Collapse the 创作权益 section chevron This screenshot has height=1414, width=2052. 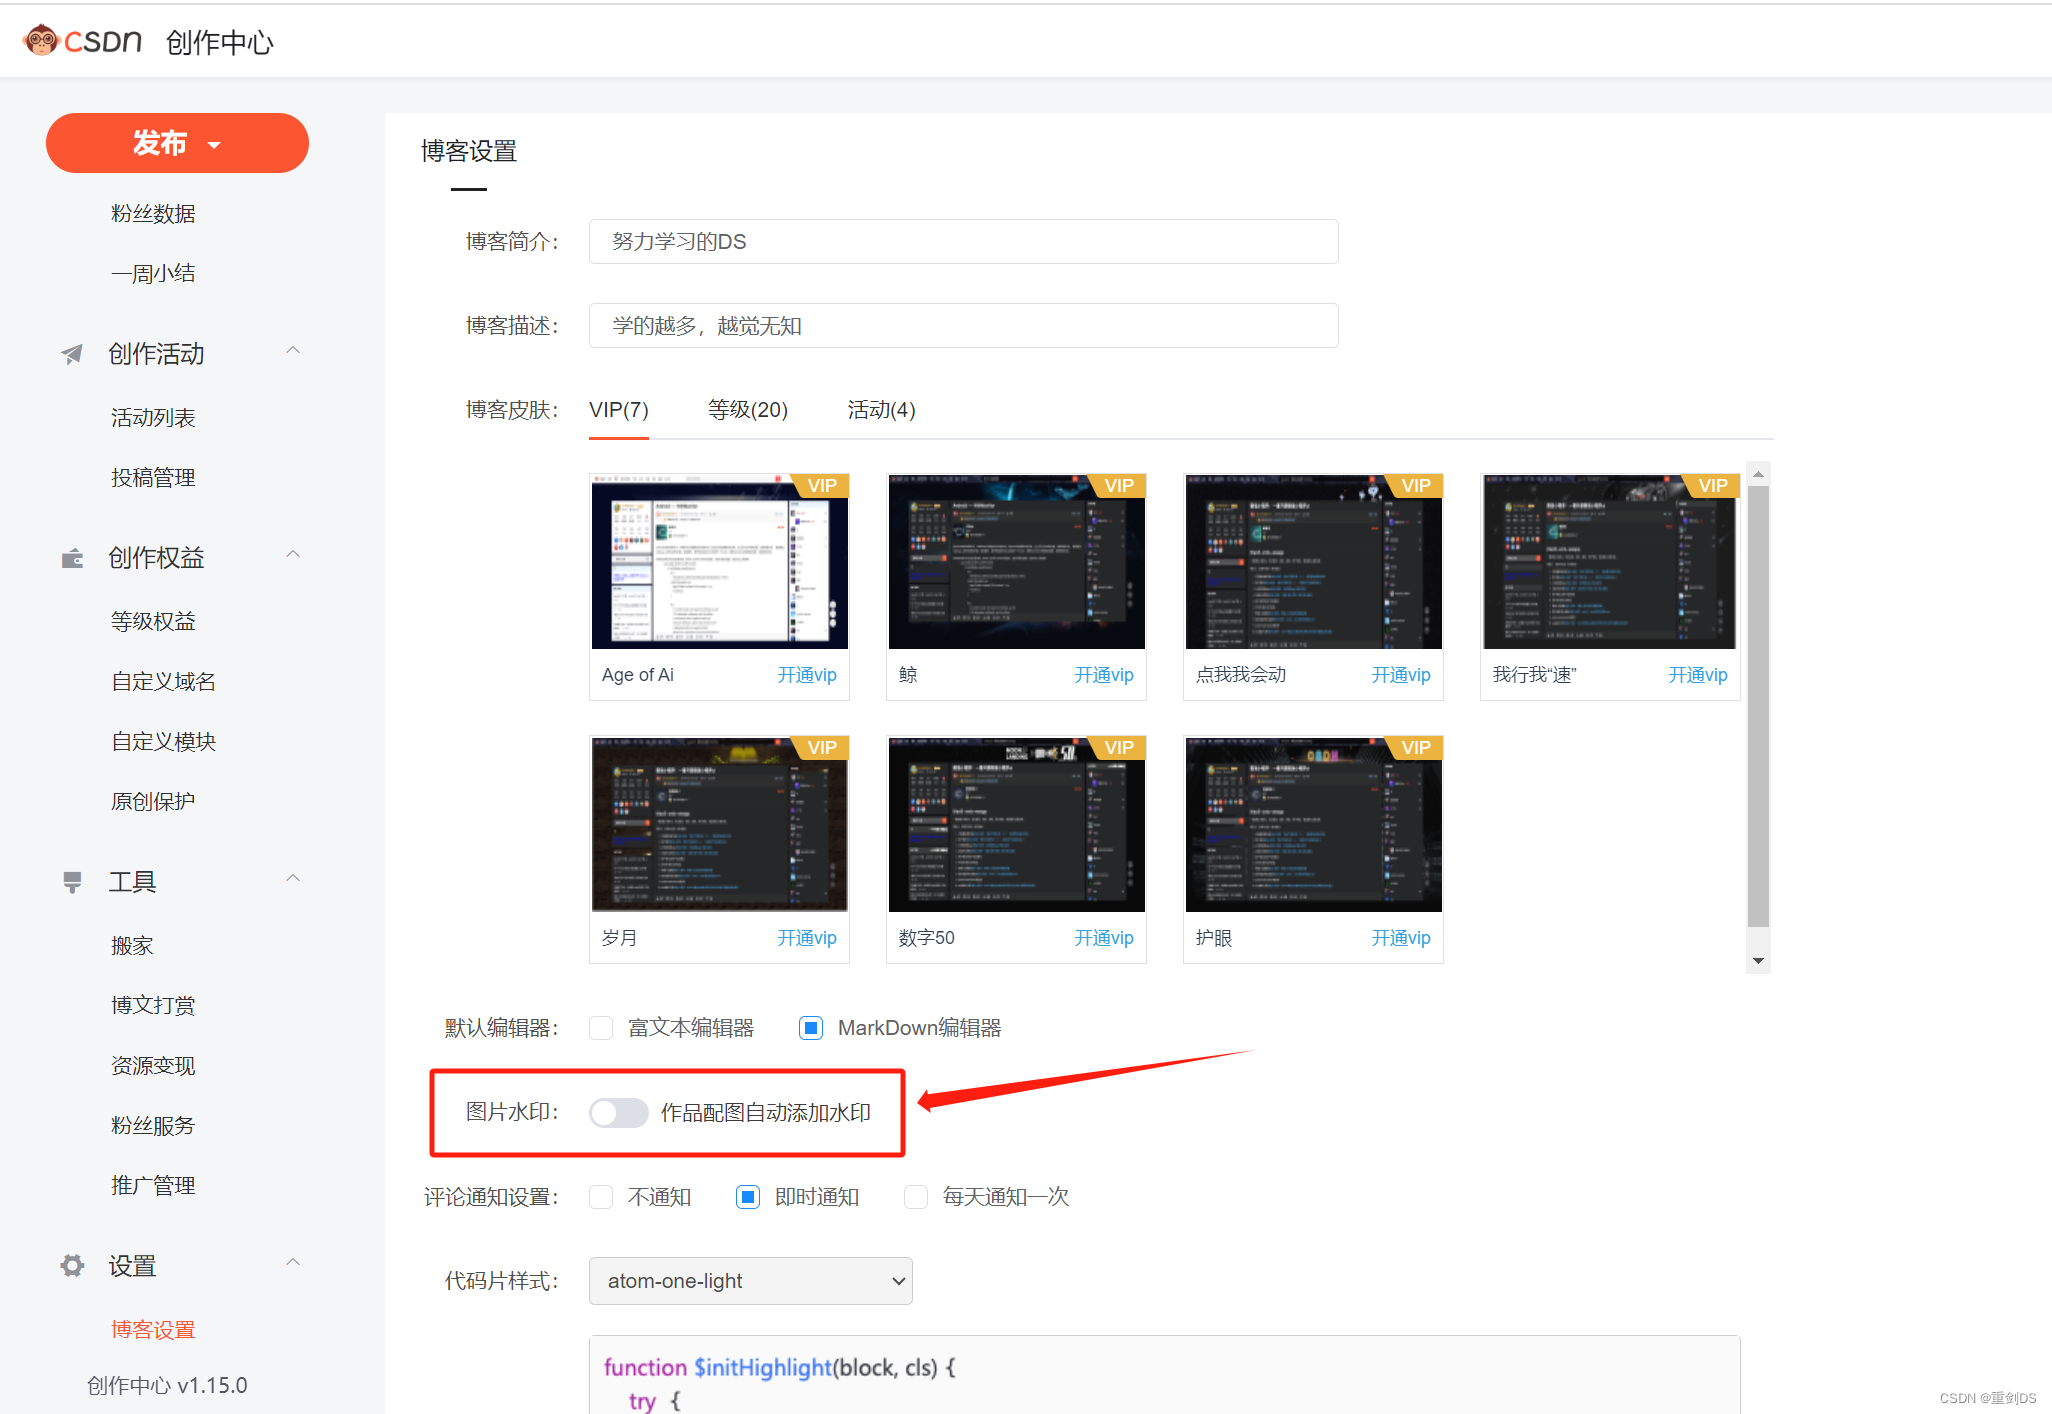(293, 555)
